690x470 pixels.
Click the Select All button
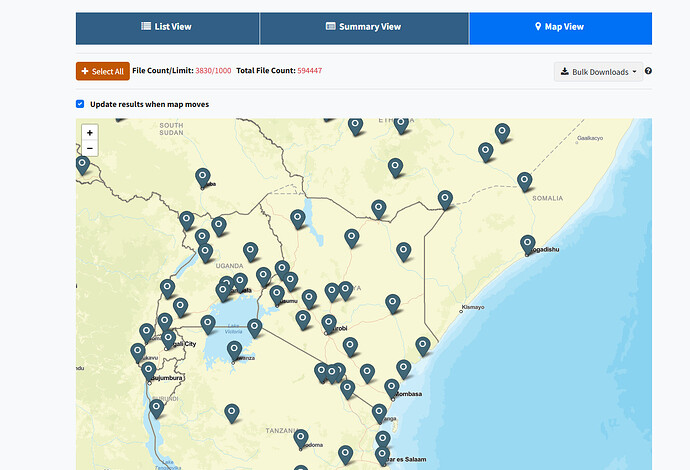coord(102,71)
